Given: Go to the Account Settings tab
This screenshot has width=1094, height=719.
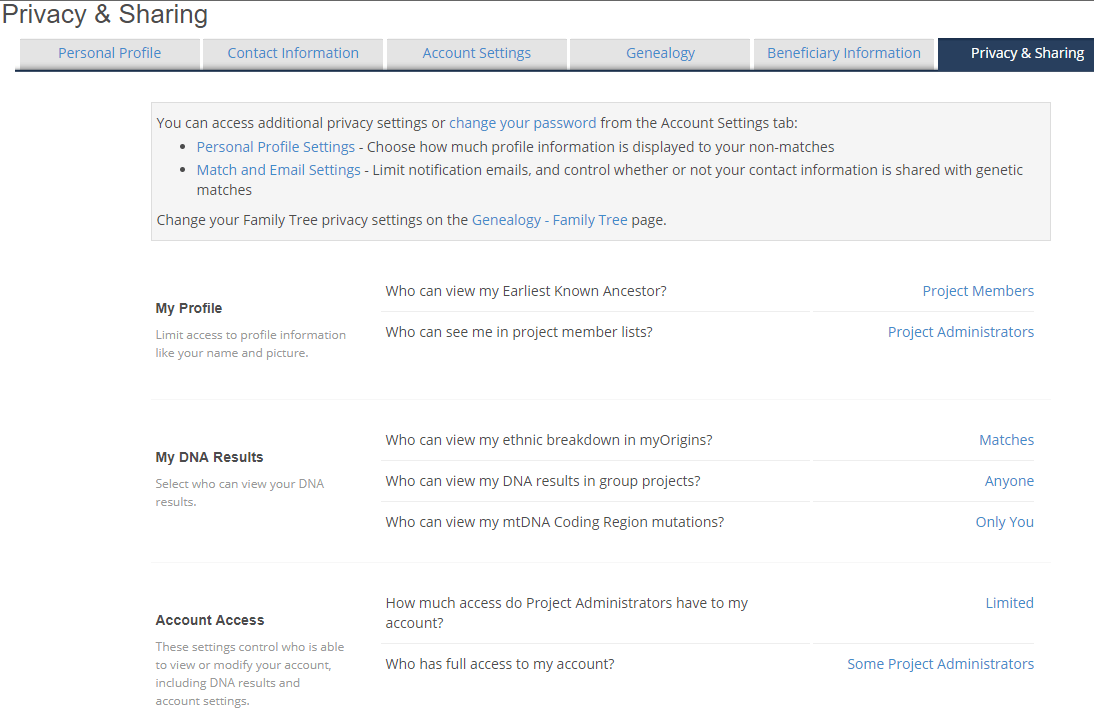Looking at the screenshot, I should point(477,53).
